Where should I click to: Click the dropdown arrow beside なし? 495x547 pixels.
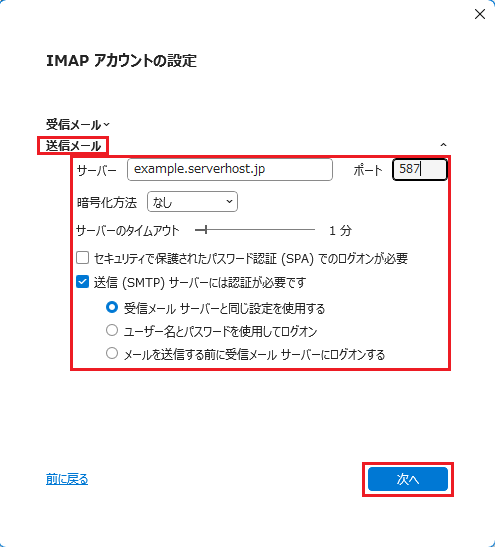(x=229, y=202)
